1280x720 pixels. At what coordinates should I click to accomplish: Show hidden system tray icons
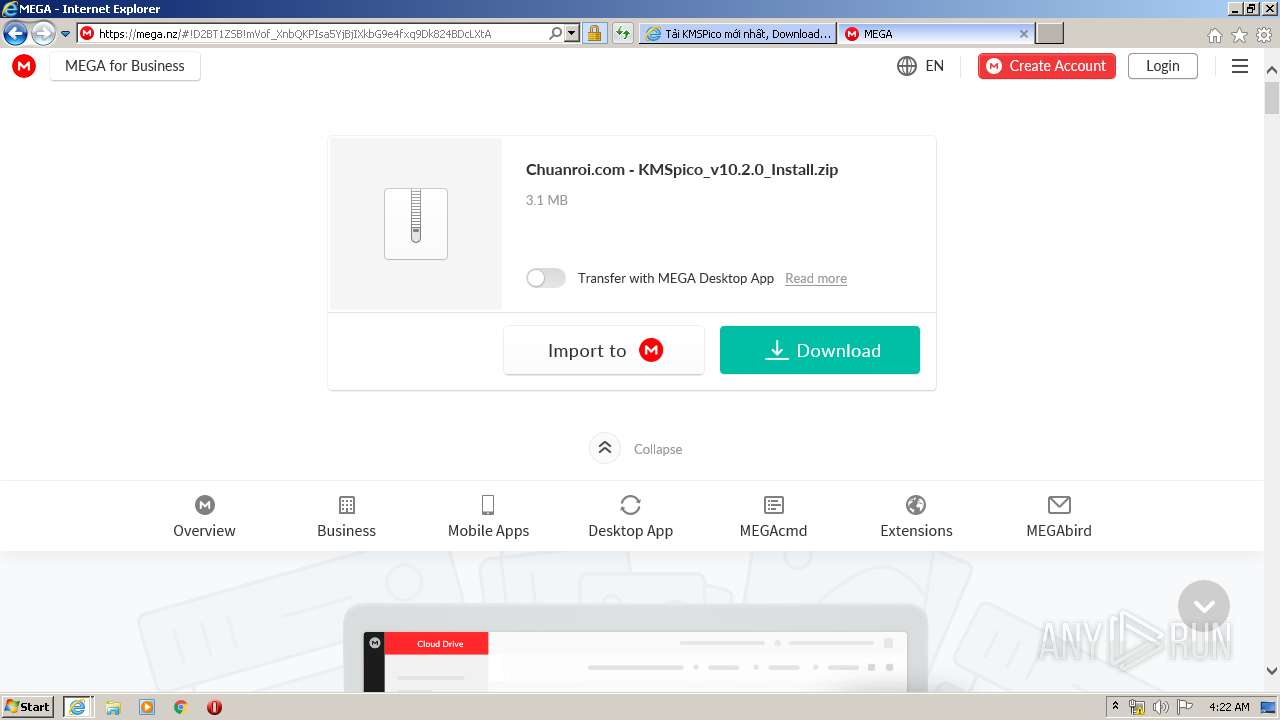(1116, 707)
